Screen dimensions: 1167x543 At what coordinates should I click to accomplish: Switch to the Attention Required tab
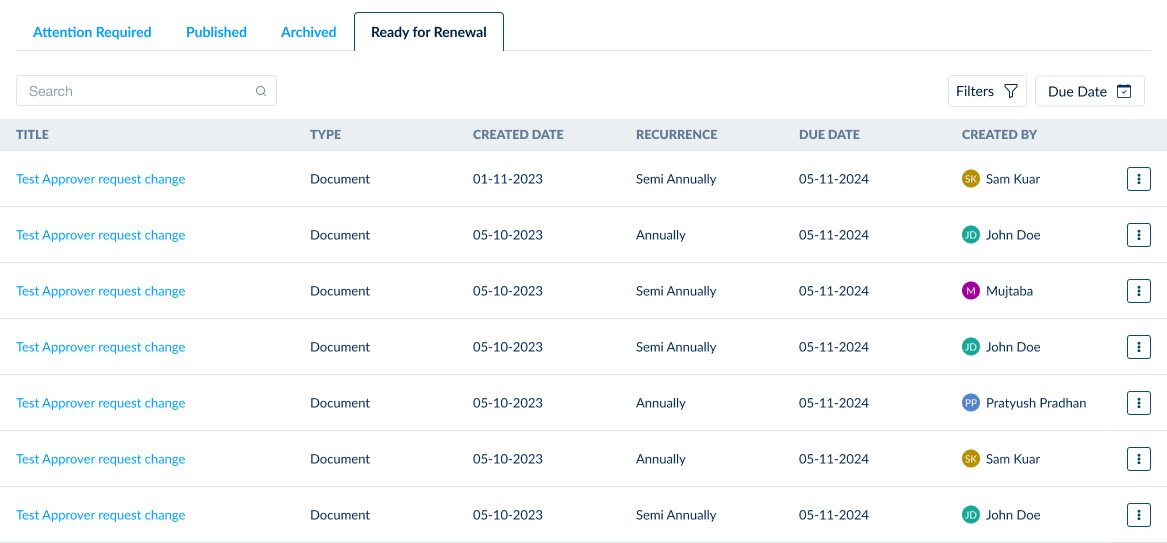[92, 32]
